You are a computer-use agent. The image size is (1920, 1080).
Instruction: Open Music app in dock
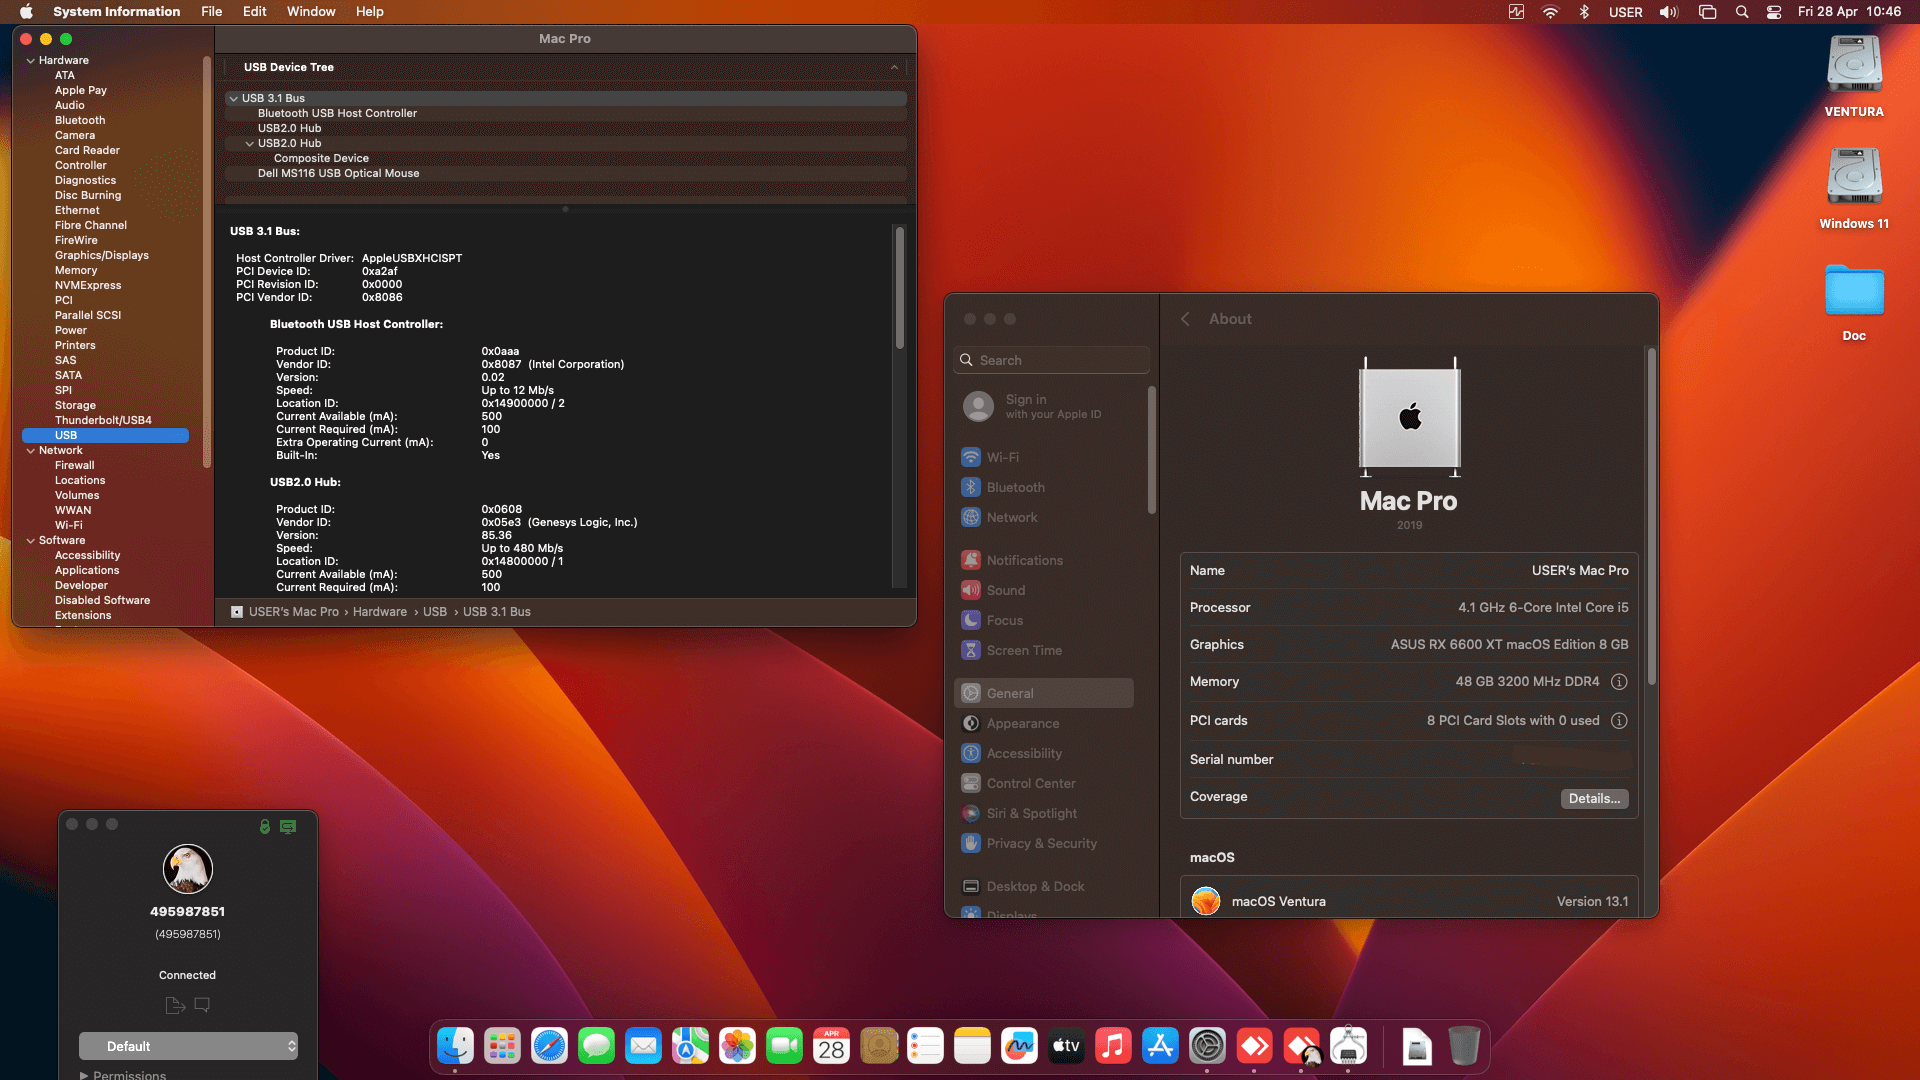coord(1113,1046)
